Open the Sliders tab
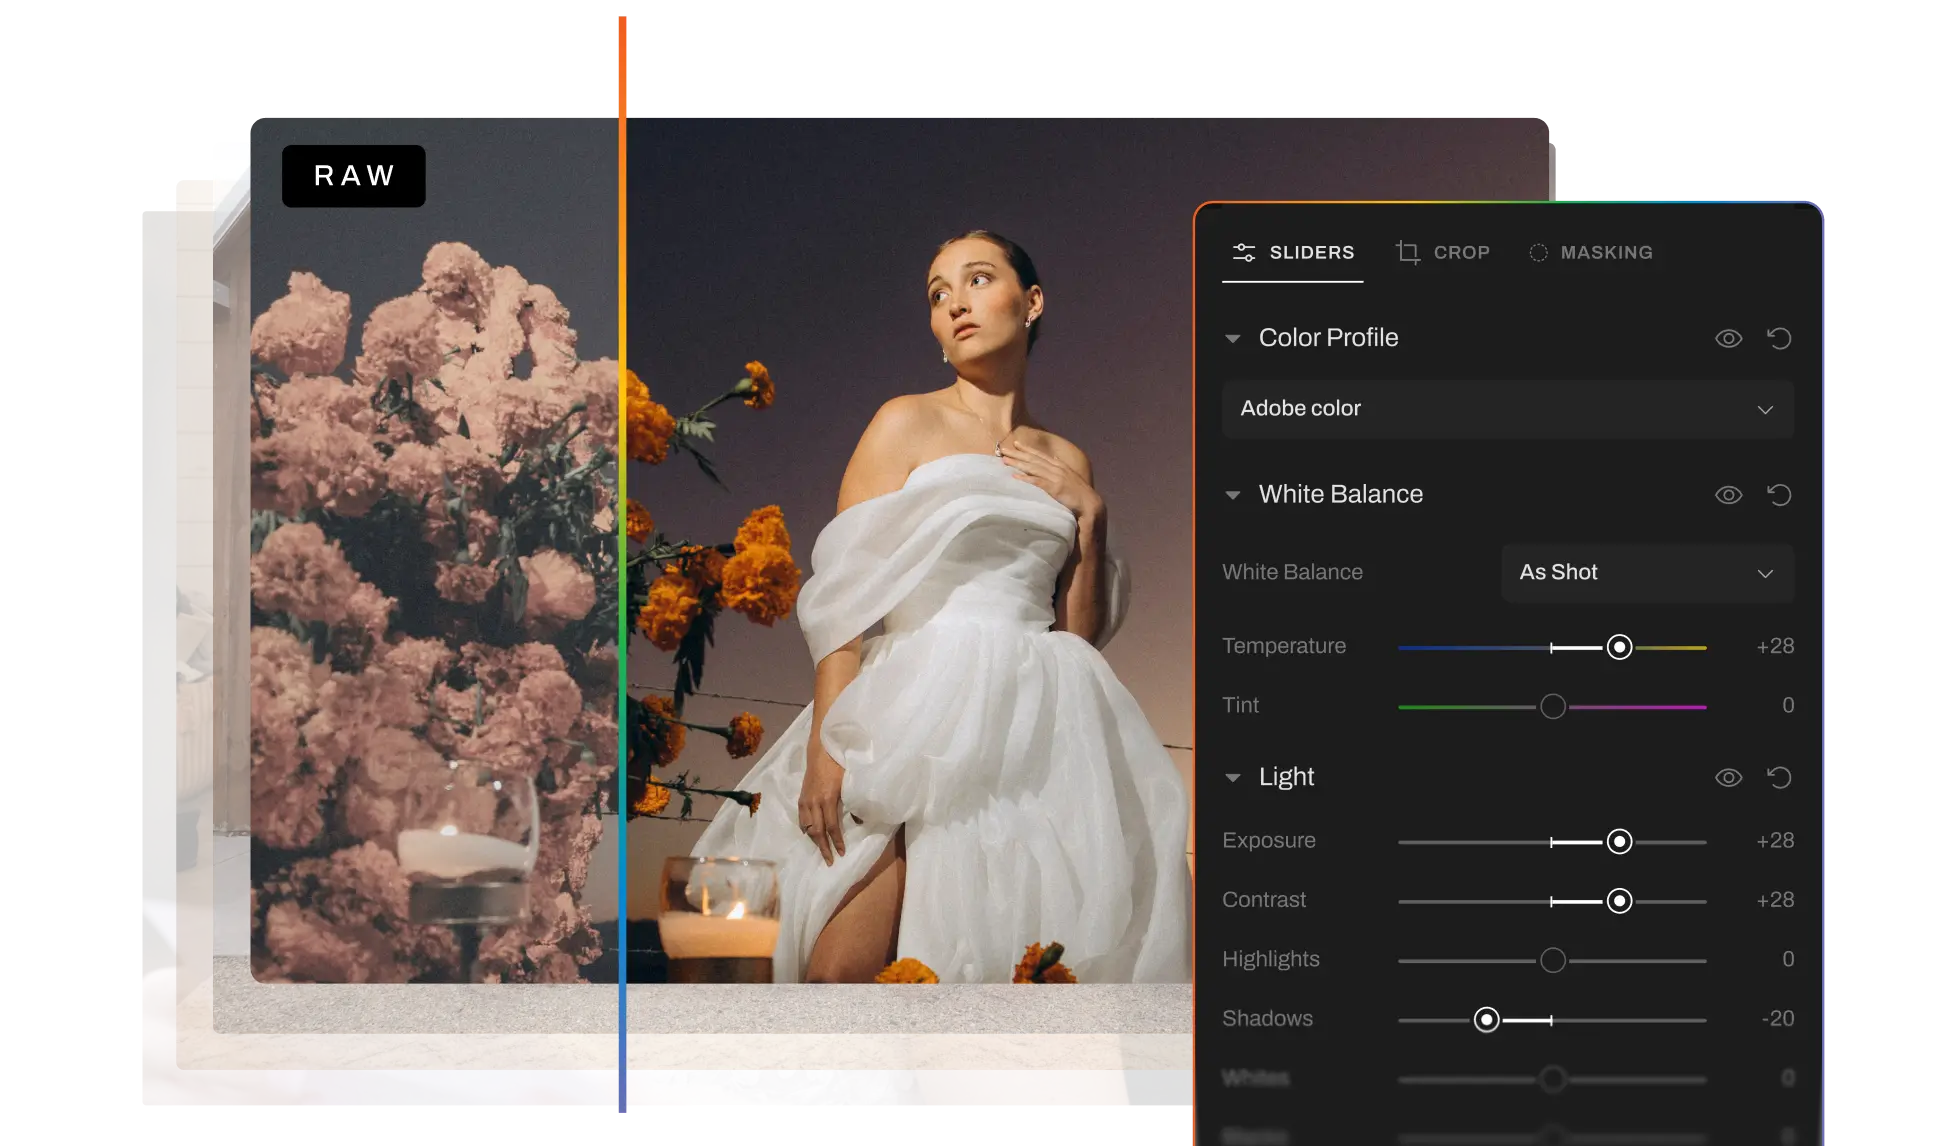This screenshot has height=1146, width=1944. pos(1292,253)
